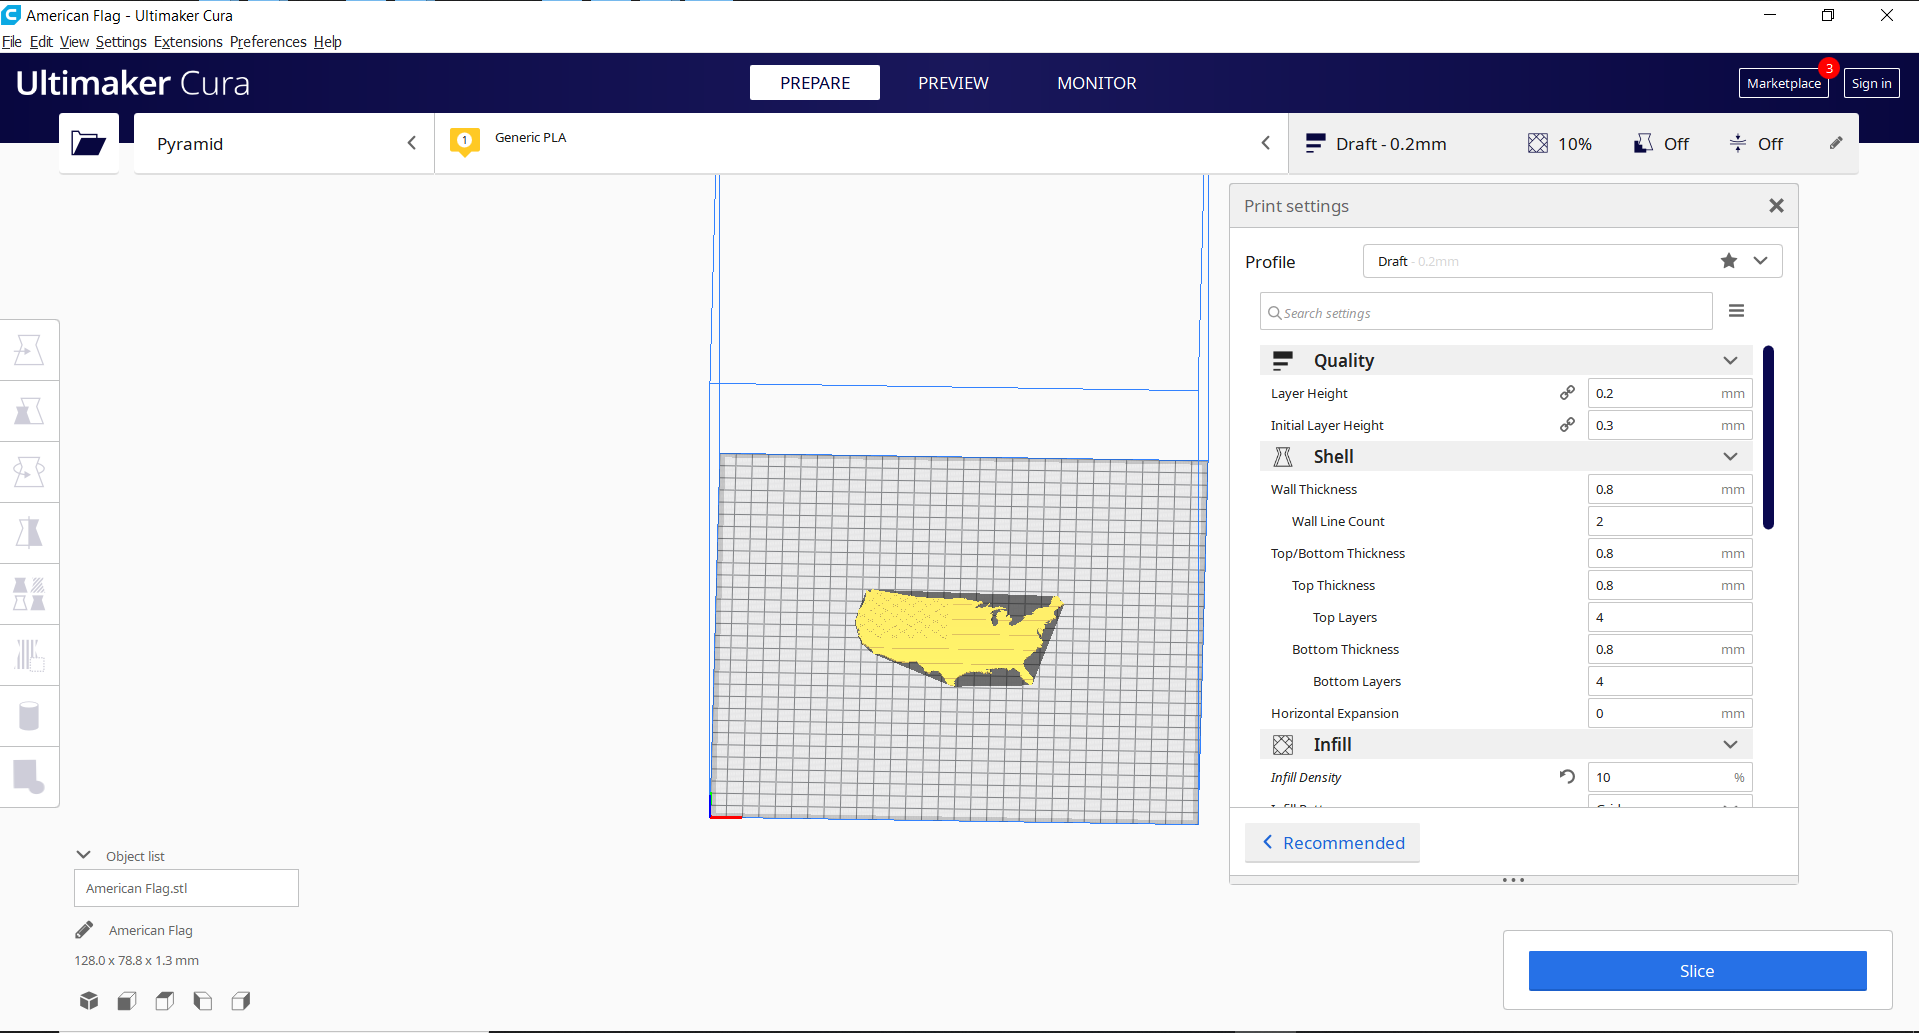Screen dimensions: 1919x1033
Task: Click the pencil icon next to American Flag
Action: point(84,930)
